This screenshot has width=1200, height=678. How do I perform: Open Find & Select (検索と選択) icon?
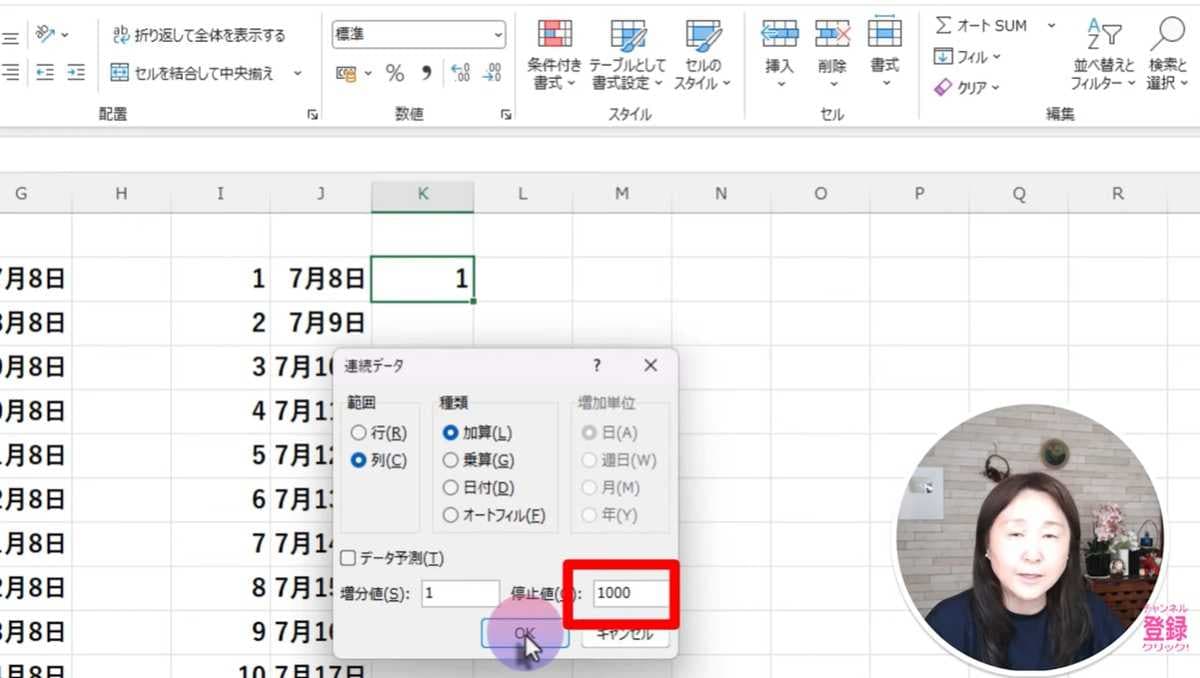click(x=1167, y=33)
